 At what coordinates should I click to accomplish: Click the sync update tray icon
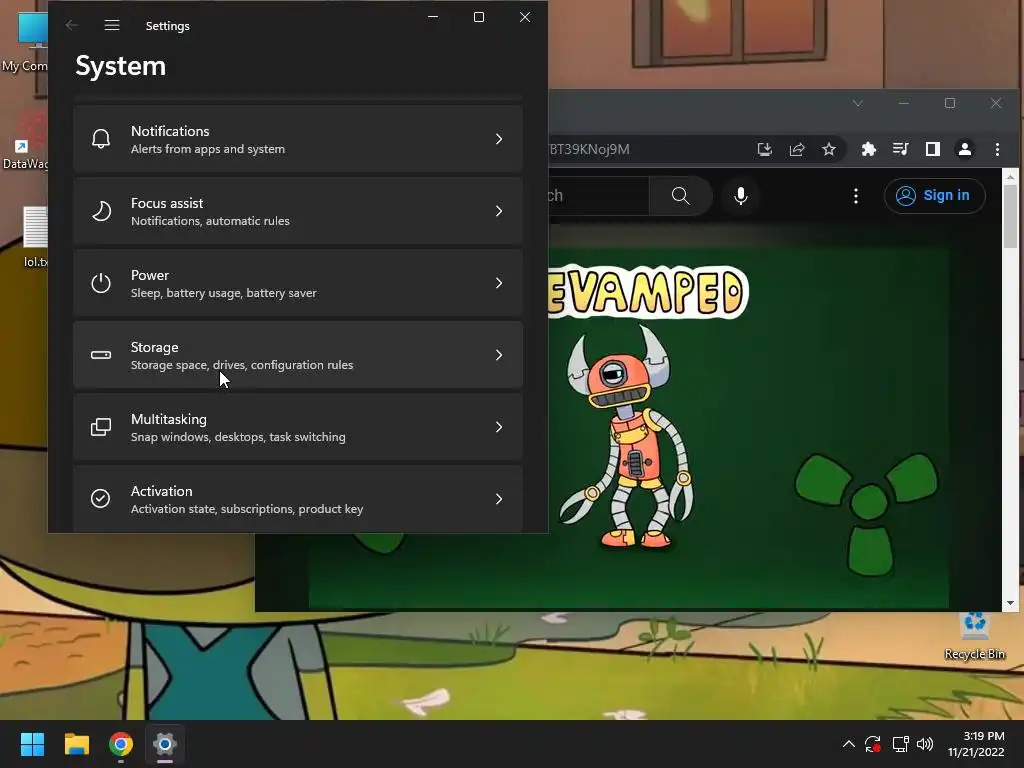[873, 744]
